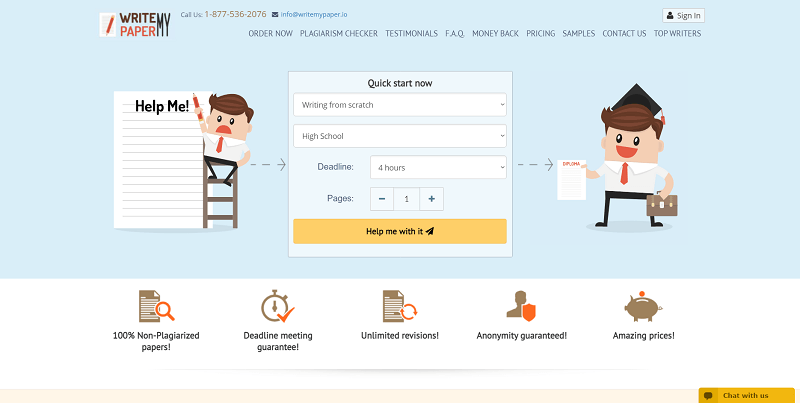Image resolution: width=800 pixels, height=403 pixels.
Task: Decrease pages with the minus button
Action: click(x=382, y=199)
